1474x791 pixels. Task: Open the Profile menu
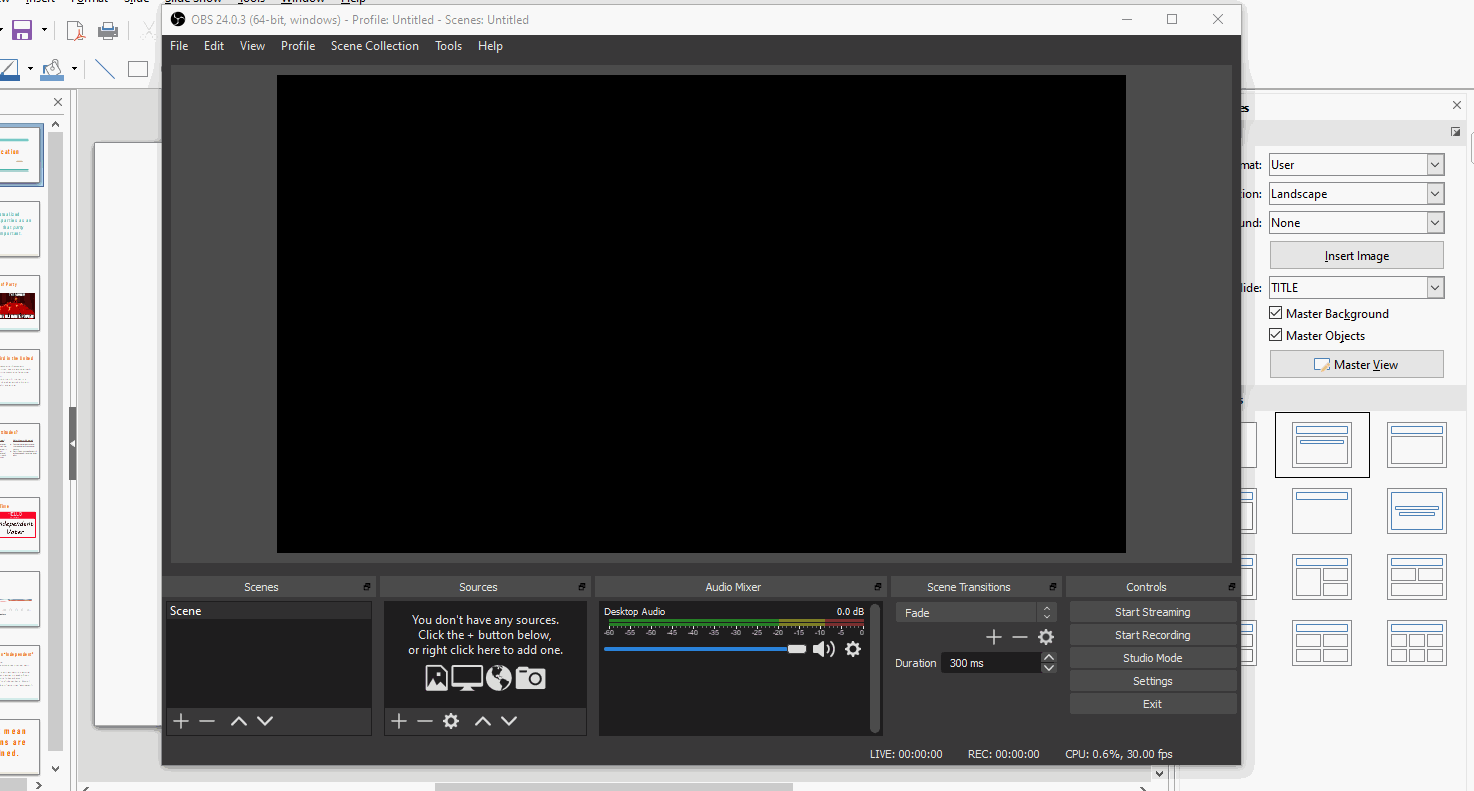tap(298, 46)
